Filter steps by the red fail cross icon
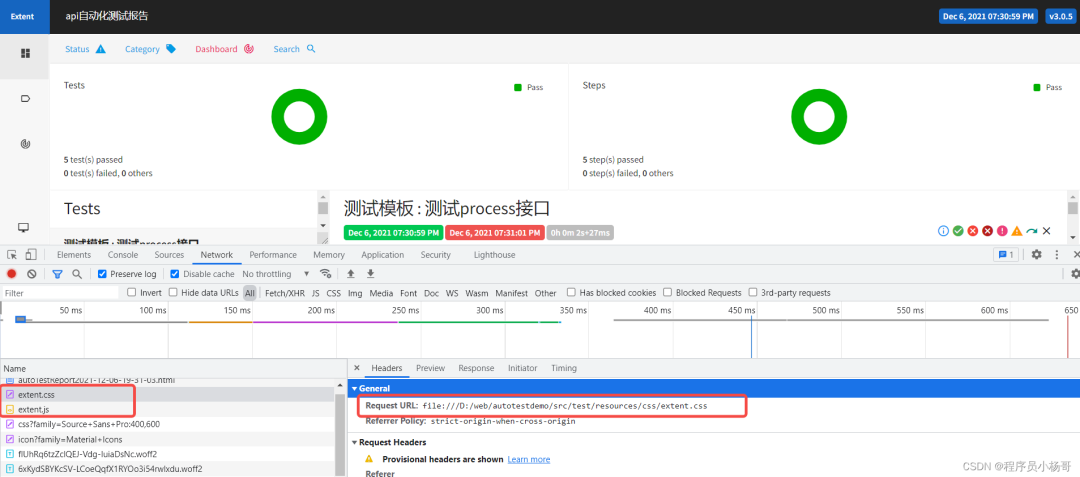 pos(973,231)
